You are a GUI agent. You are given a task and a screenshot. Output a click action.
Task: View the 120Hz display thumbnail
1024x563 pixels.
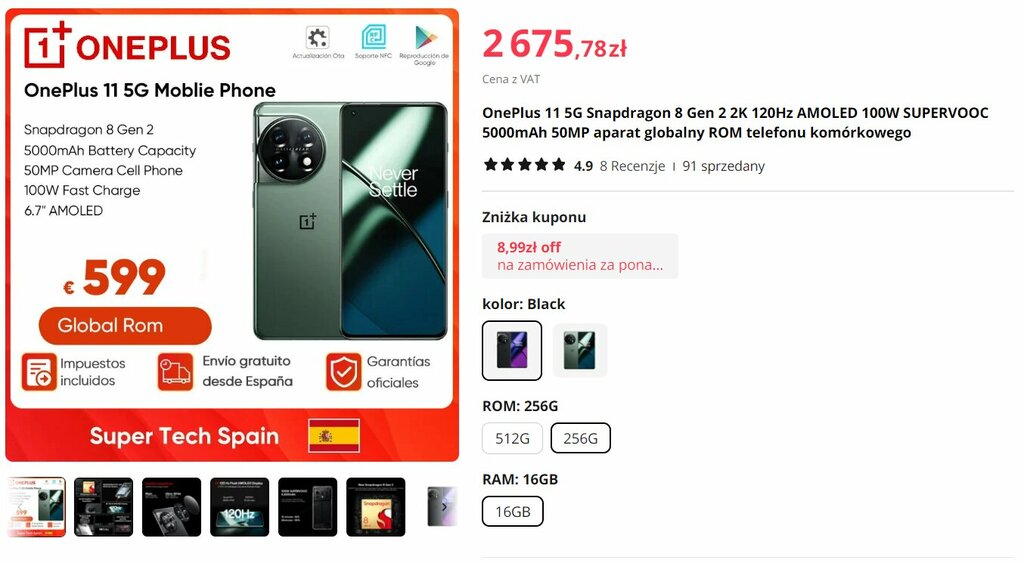coord(240,507)
